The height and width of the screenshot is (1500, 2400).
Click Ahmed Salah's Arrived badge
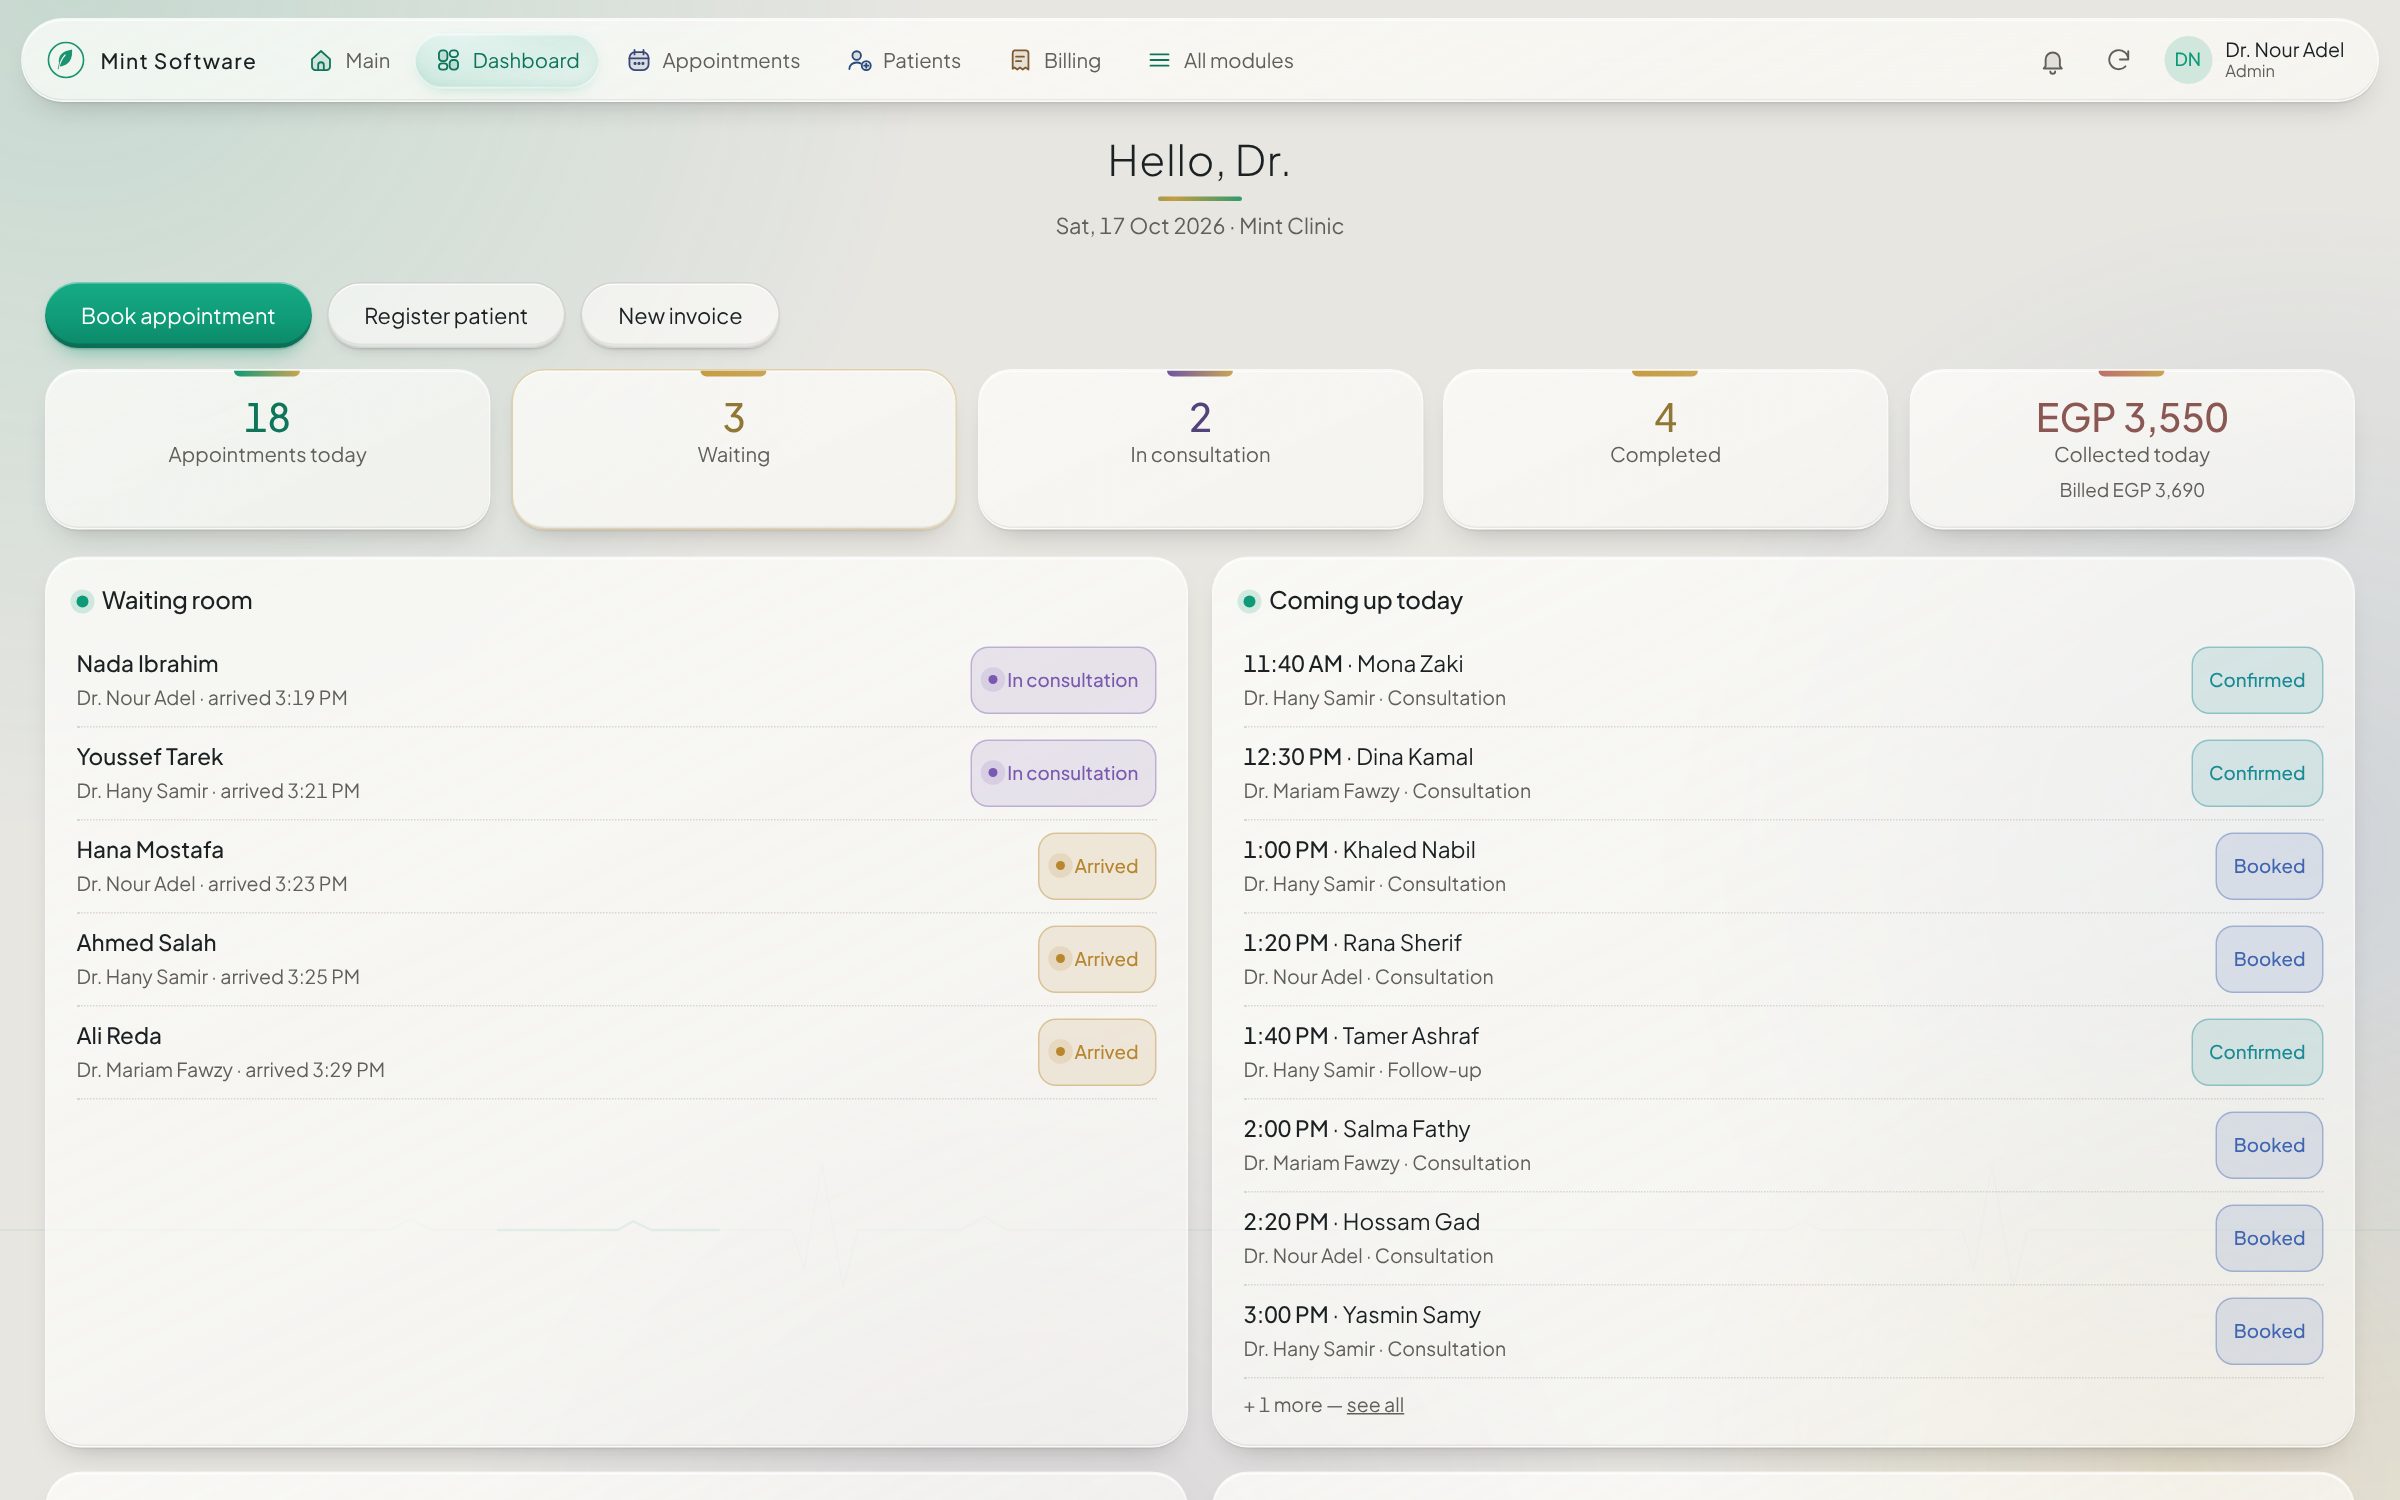(x=1097, y=959)
